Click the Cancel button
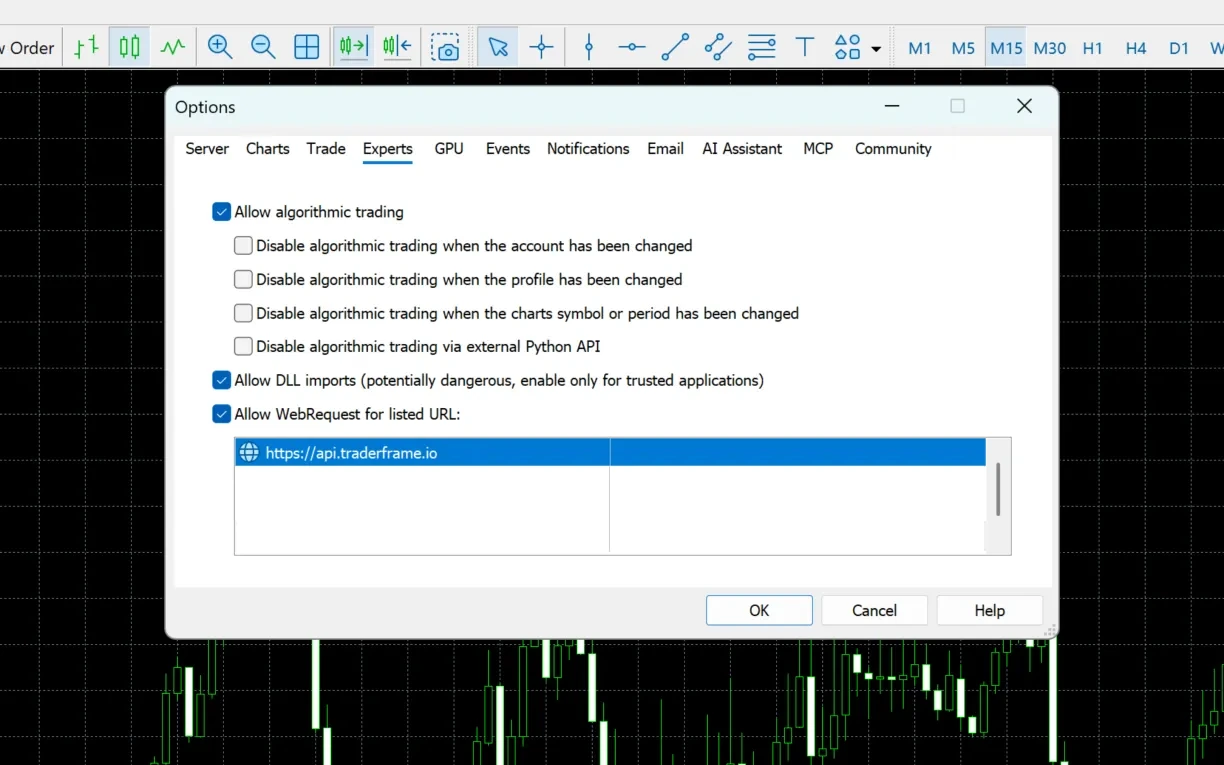 874,610
